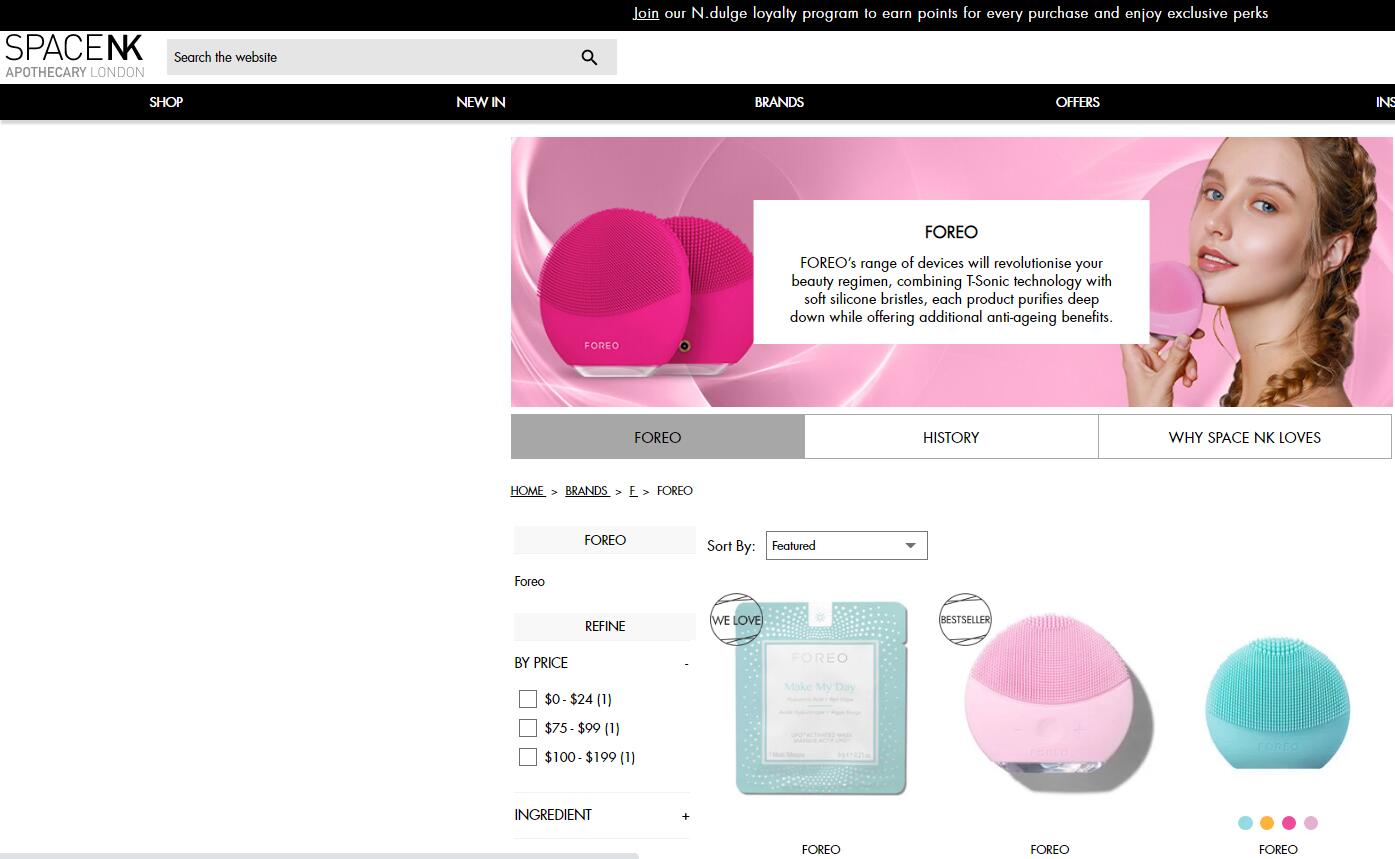Open the OFFERS menu
This screenshot has width=1395, height=859.
[x=1078, y=102]
